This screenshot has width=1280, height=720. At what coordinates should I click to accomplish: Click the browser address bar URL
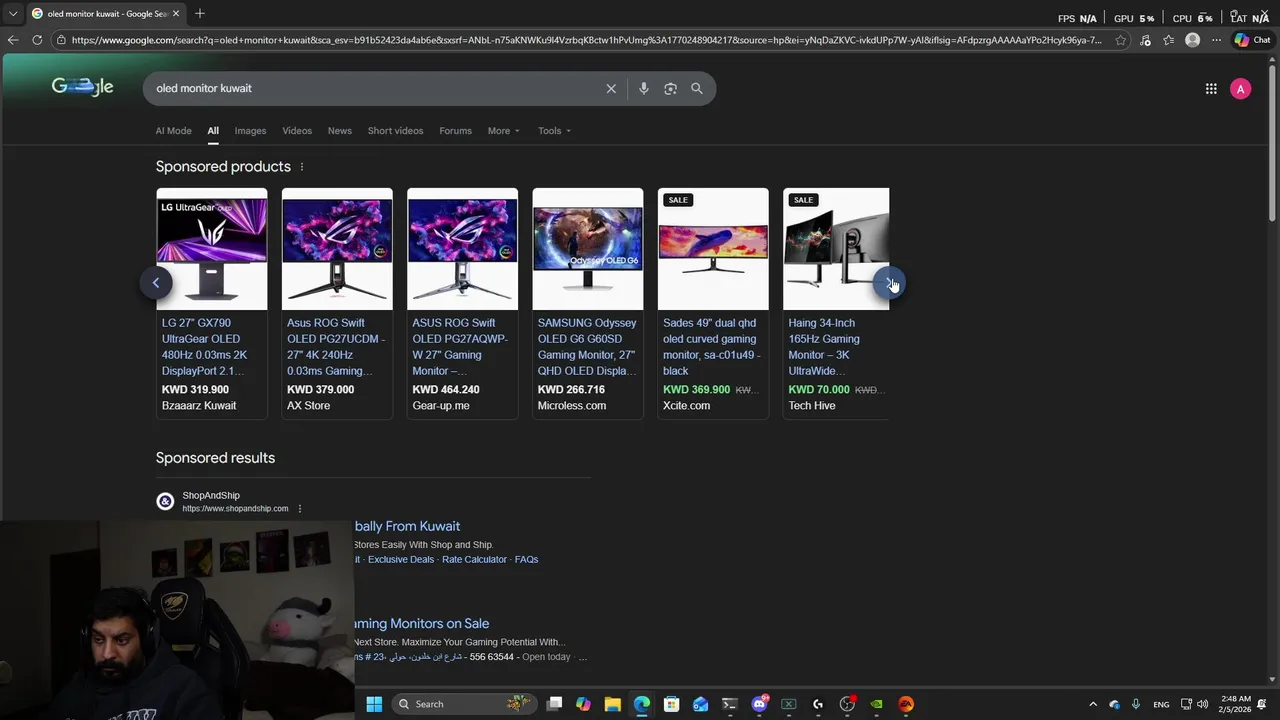(x=585, y=40)
